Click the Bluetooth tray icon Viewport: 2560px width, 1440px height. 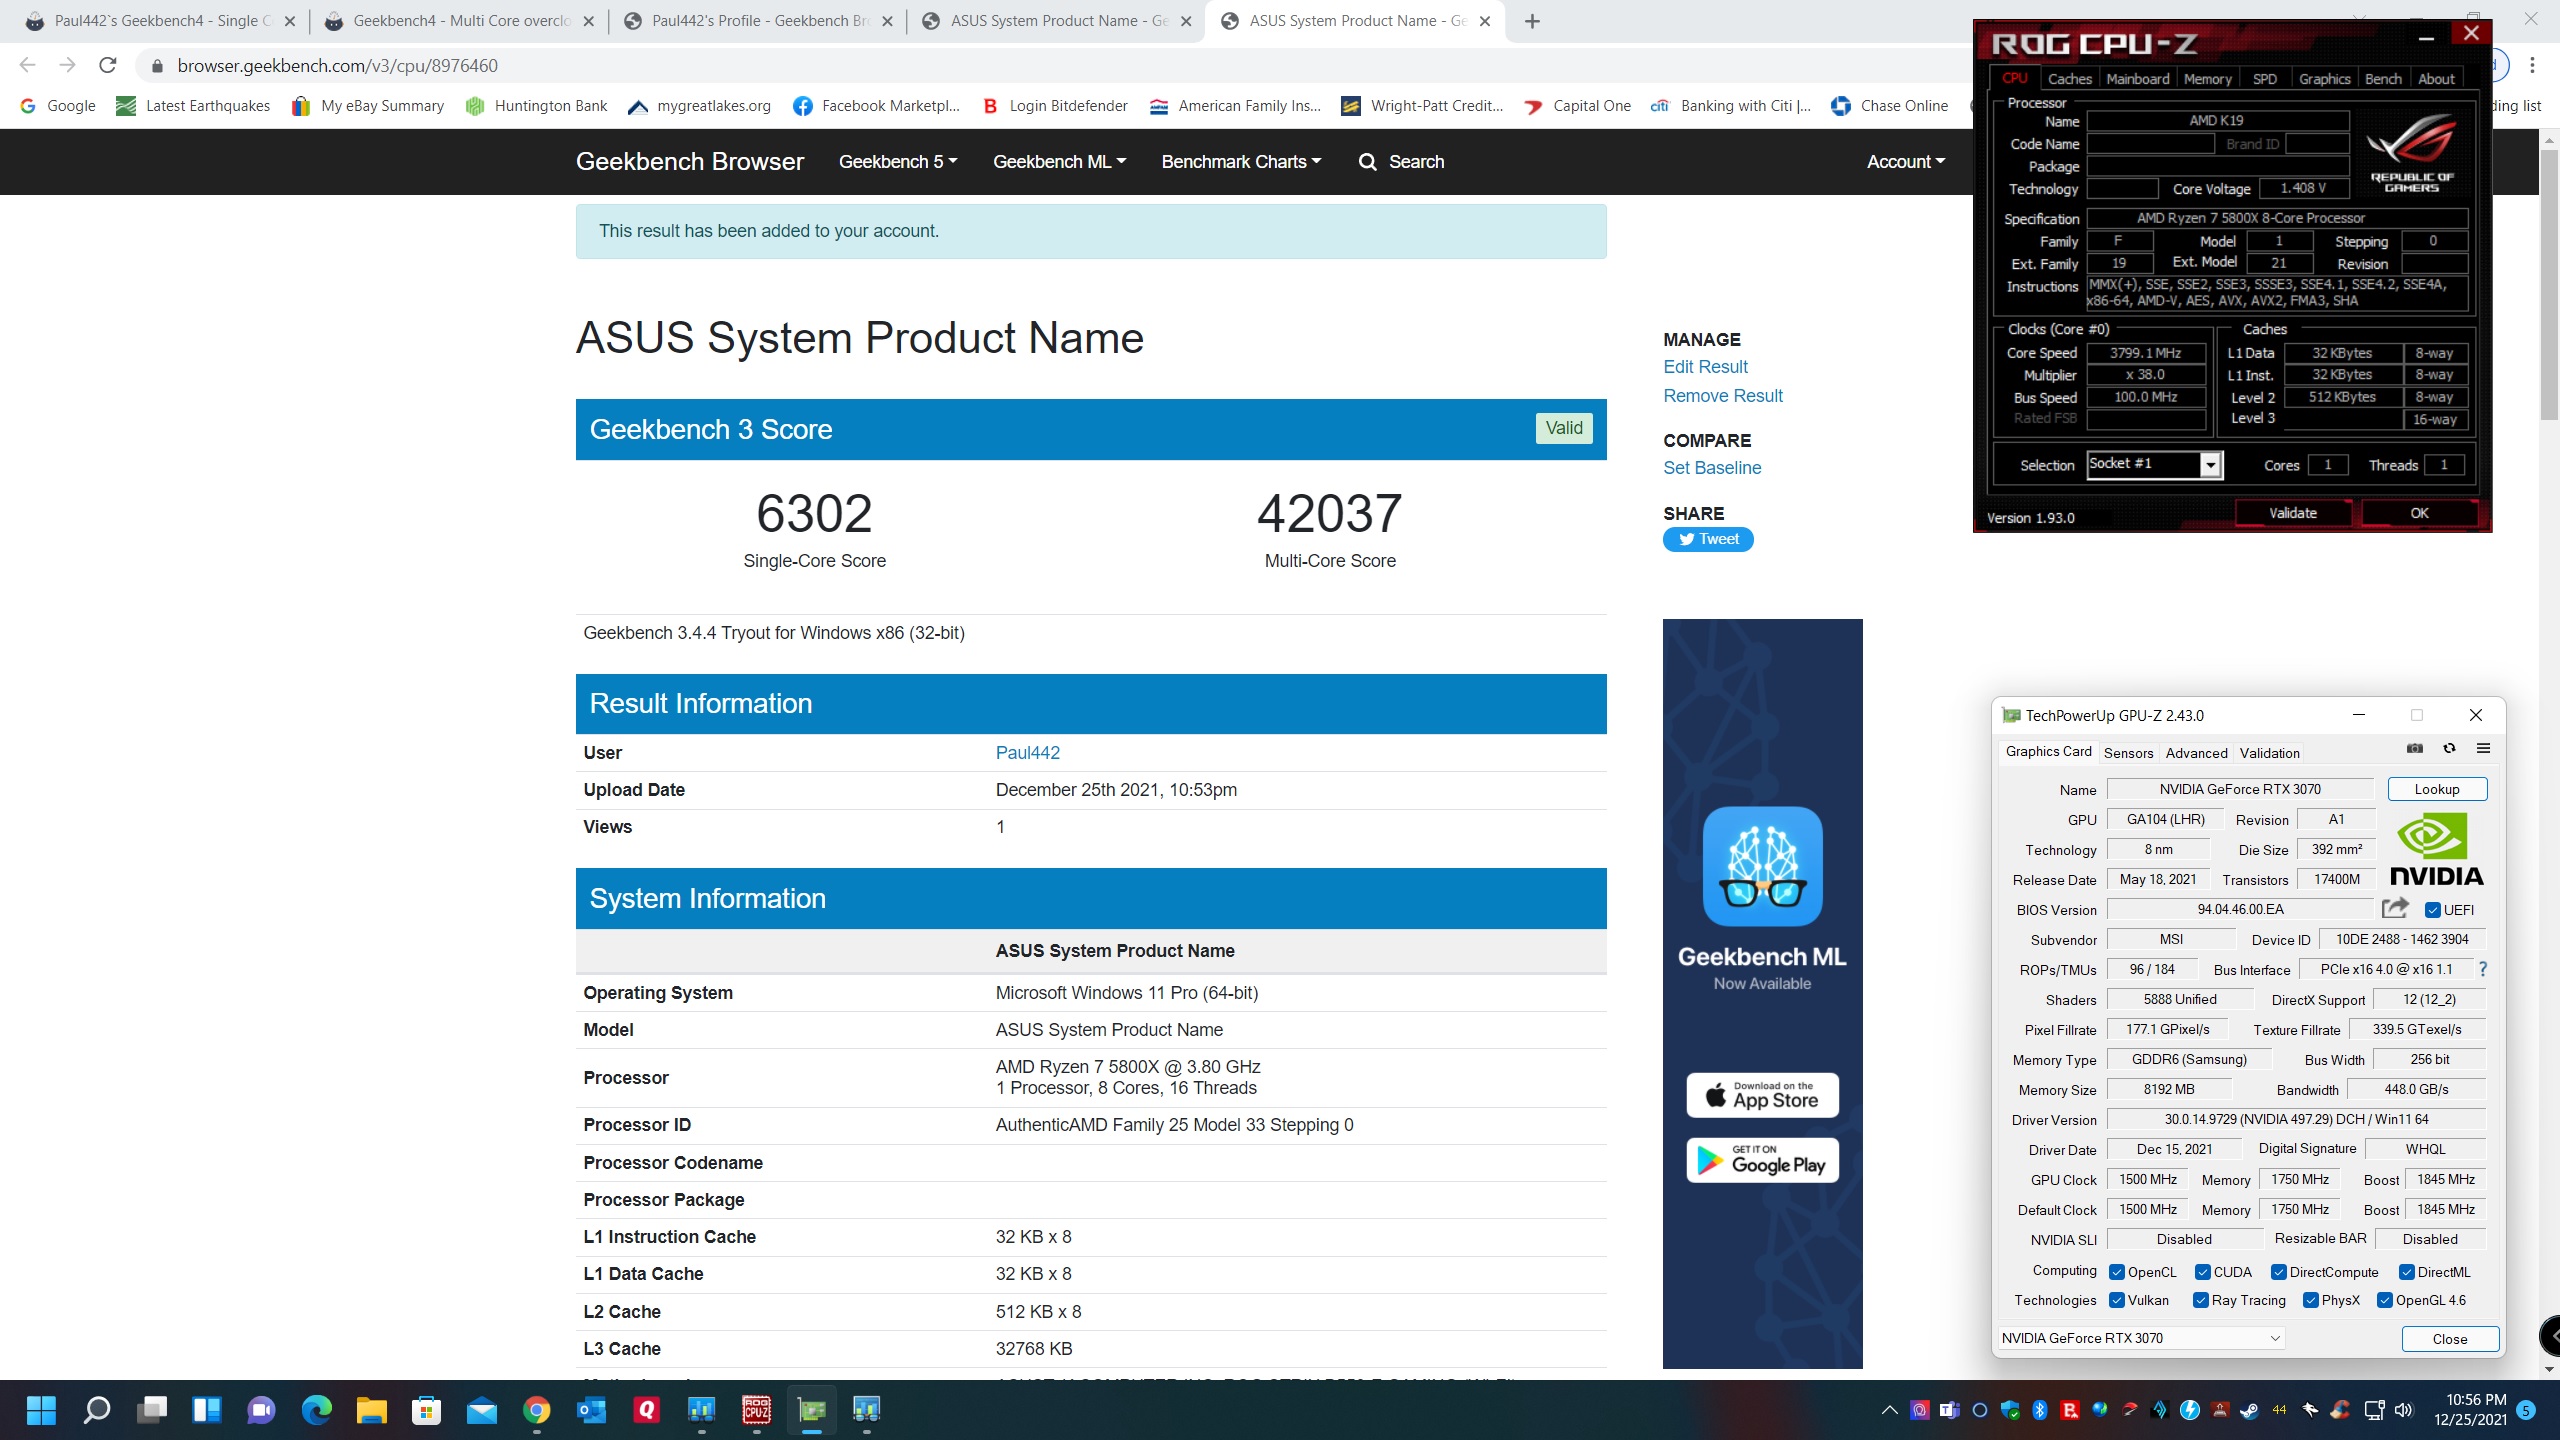point(2040,1410)
